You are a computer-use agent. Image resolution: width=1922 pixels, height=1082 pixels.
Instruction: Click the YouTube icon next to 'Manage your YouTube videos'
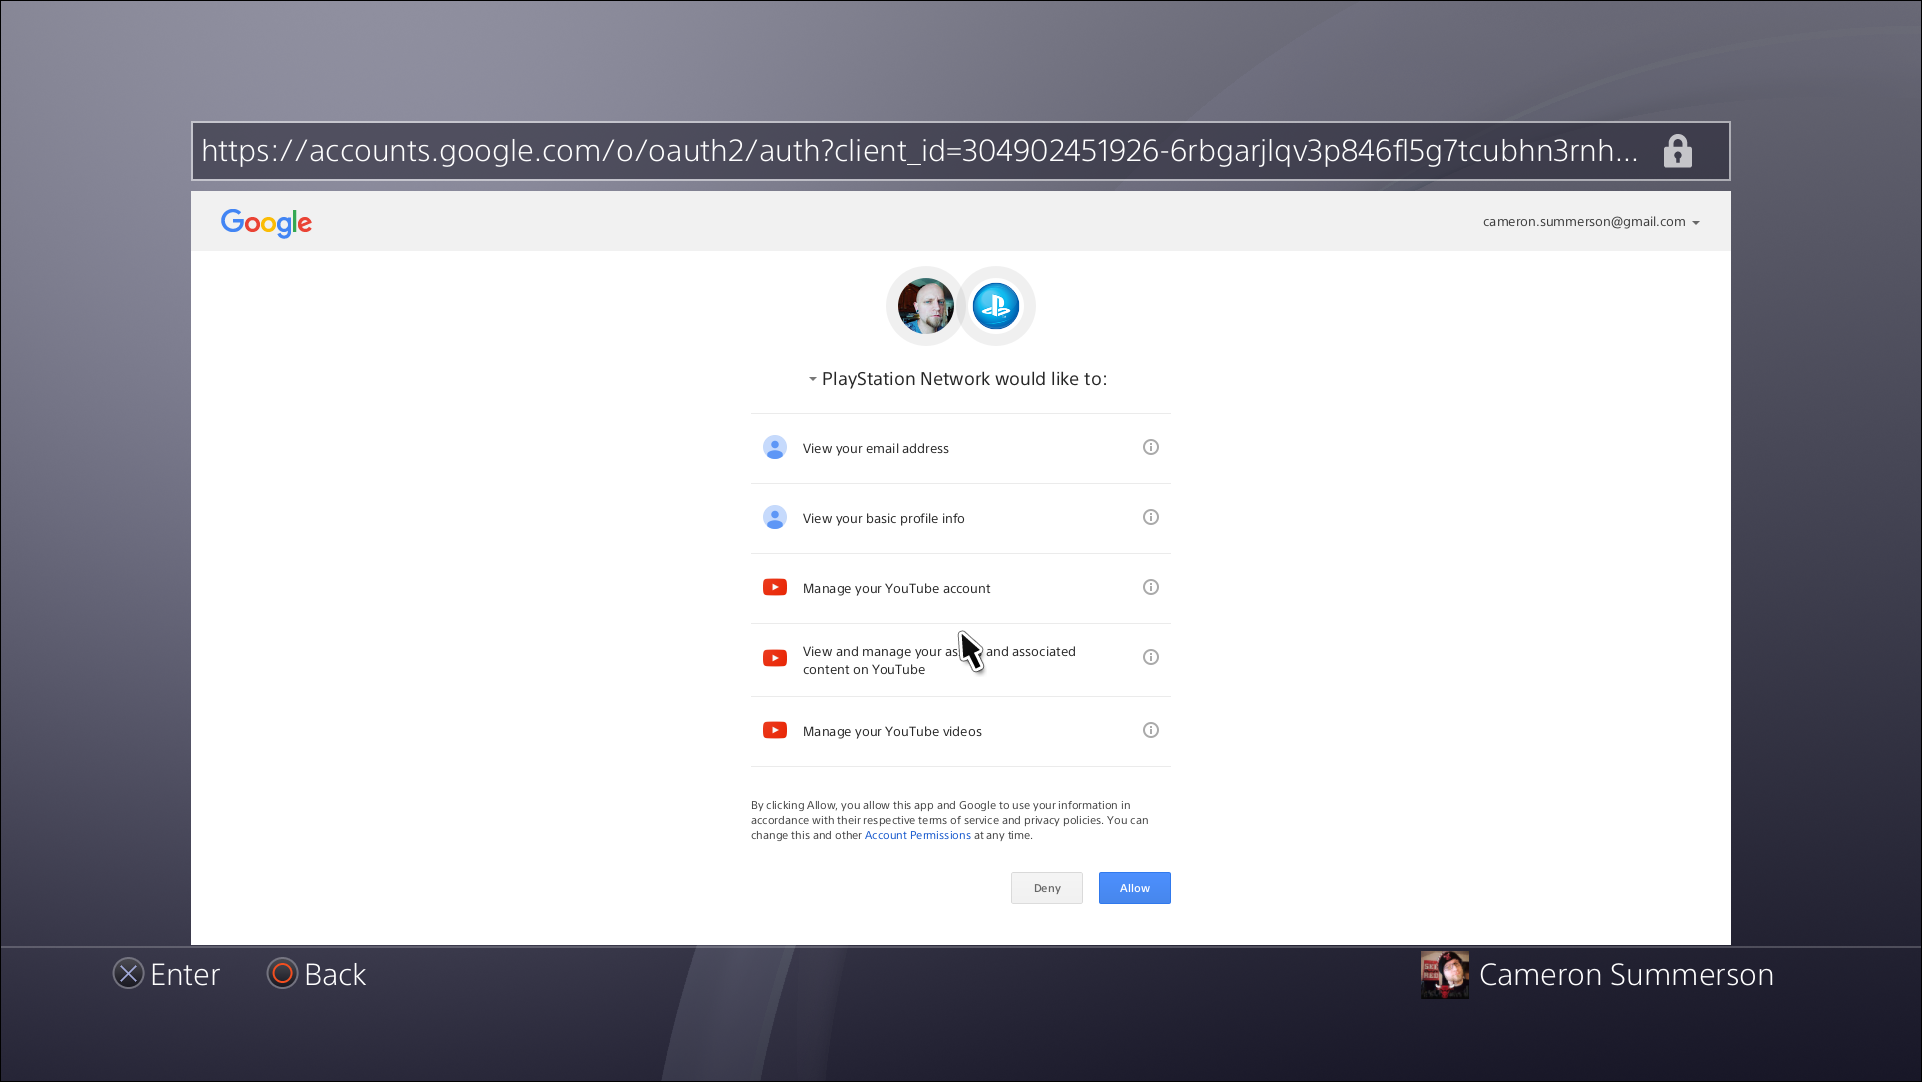click(774, 730)
